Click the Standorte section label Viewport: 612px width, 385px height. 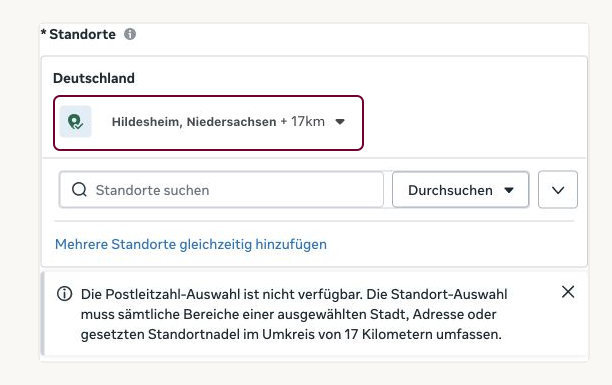[82, 34]
